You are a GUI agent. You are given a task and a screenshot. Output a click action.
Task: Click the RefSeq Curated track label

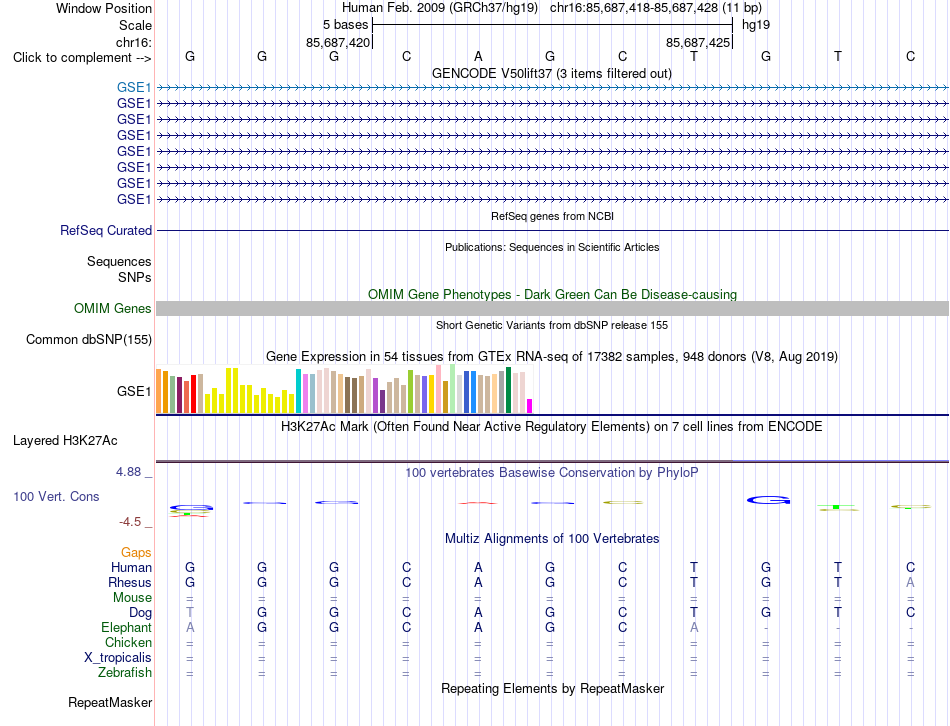click(106, 230)
